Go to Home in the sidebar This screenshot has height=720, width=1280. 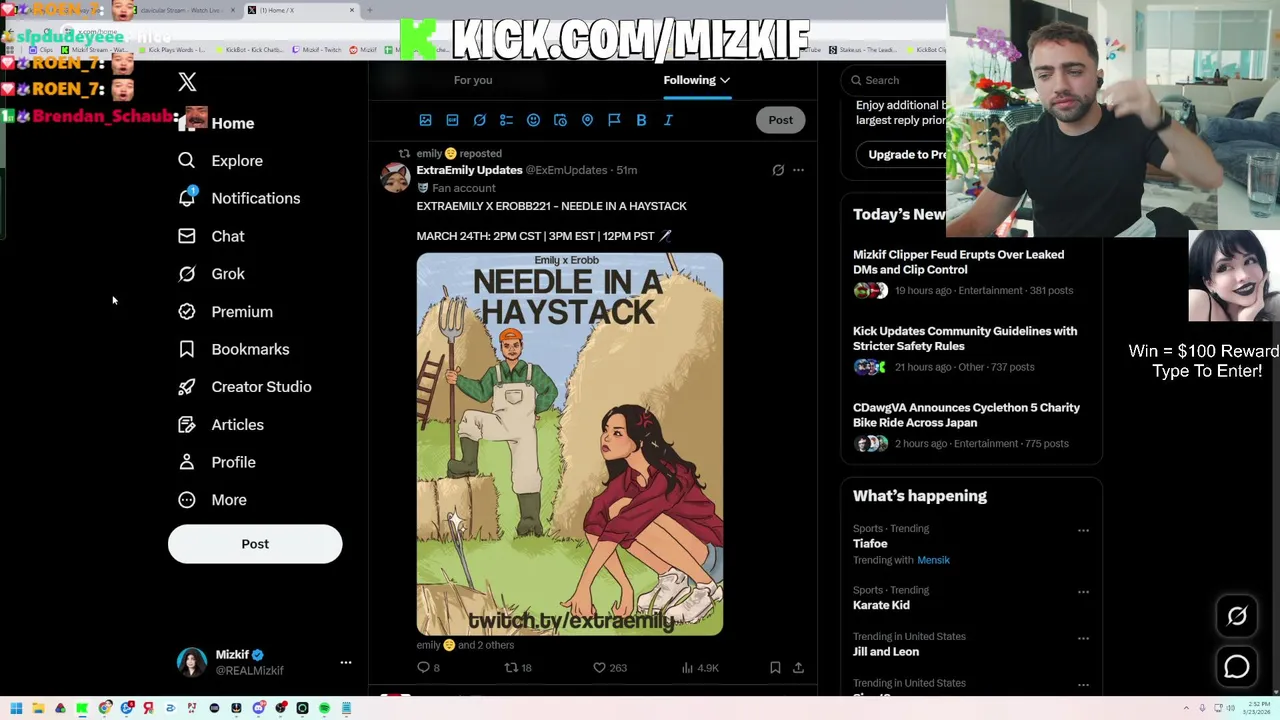click(x=218, y=123)
